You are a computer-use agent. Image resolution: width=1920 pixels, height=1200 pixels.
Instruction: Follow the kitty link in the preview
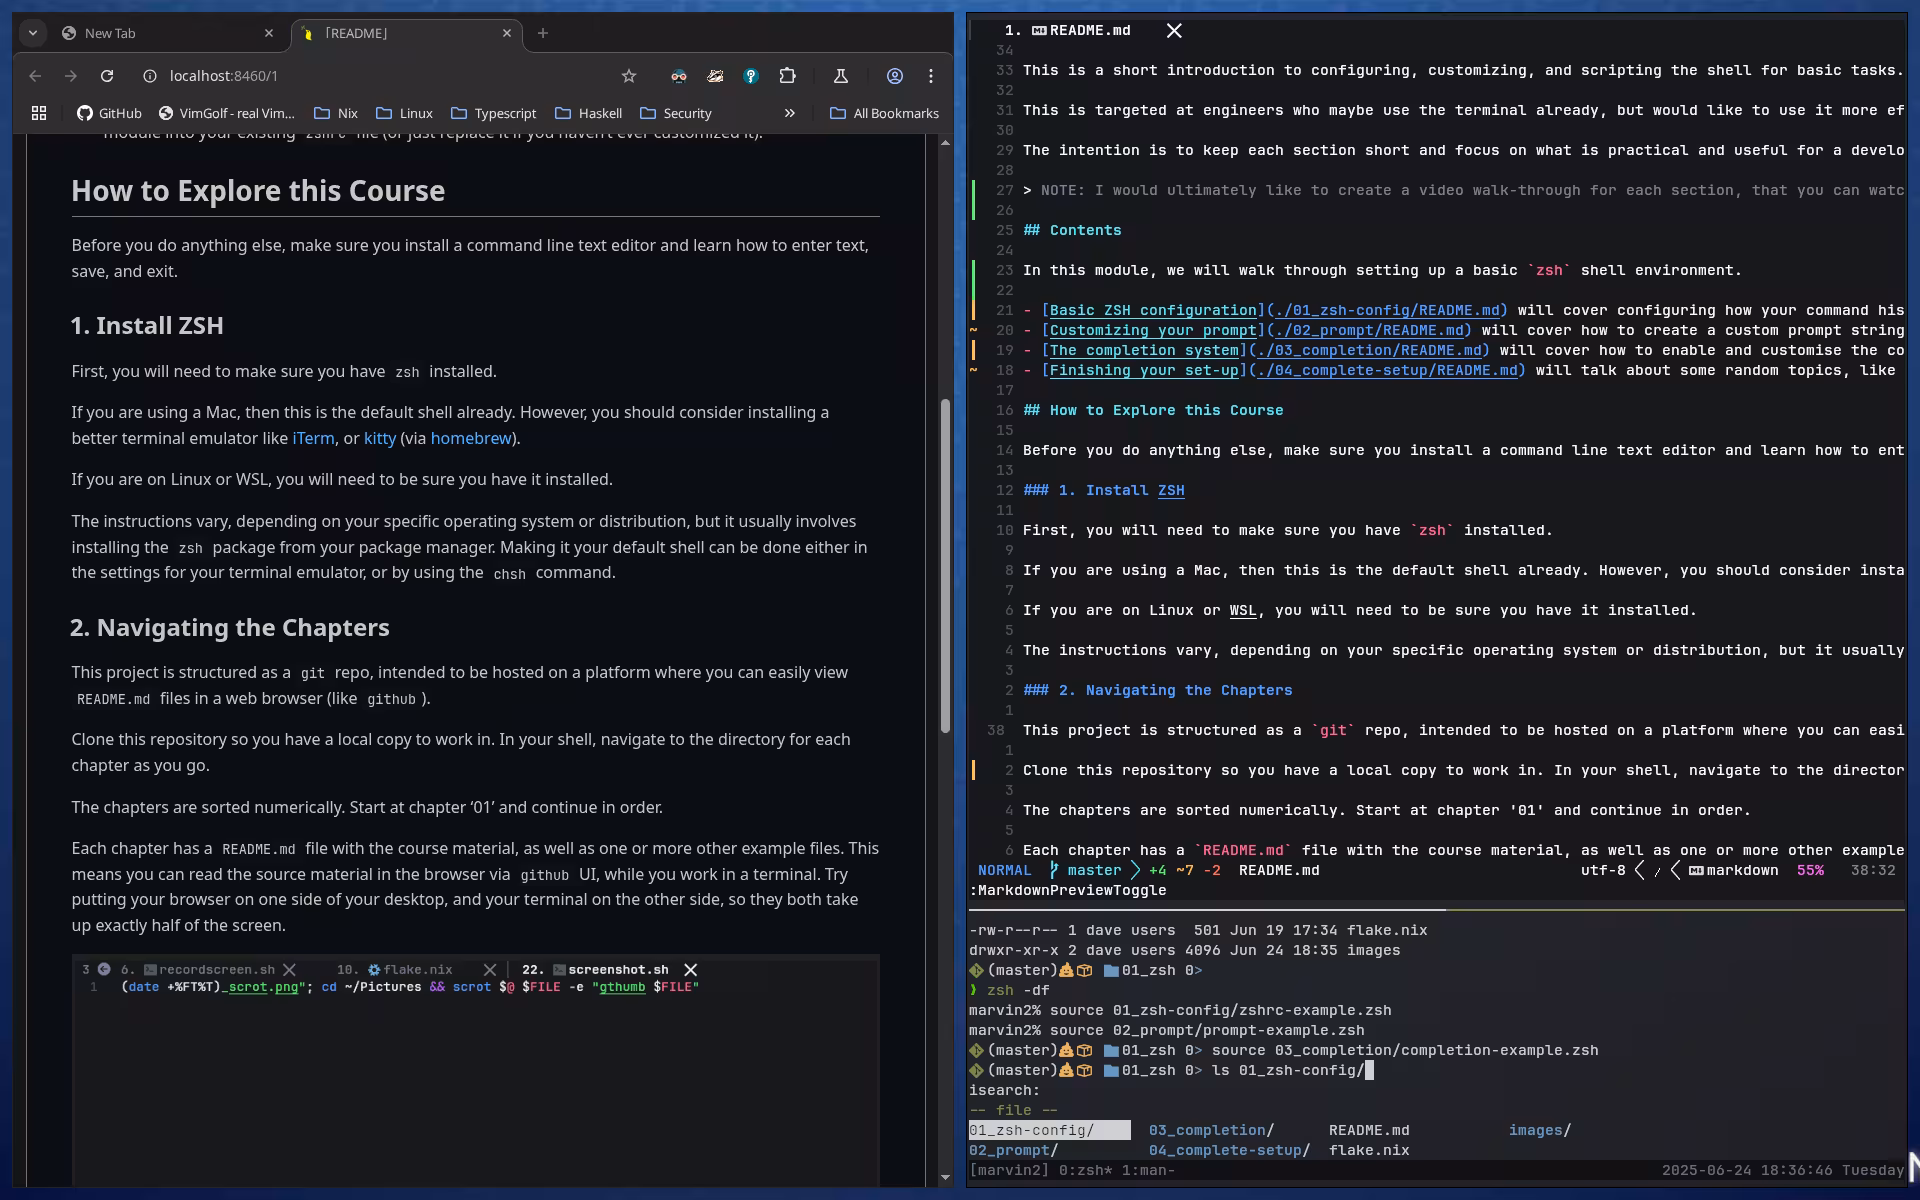[x=379, y=438]
